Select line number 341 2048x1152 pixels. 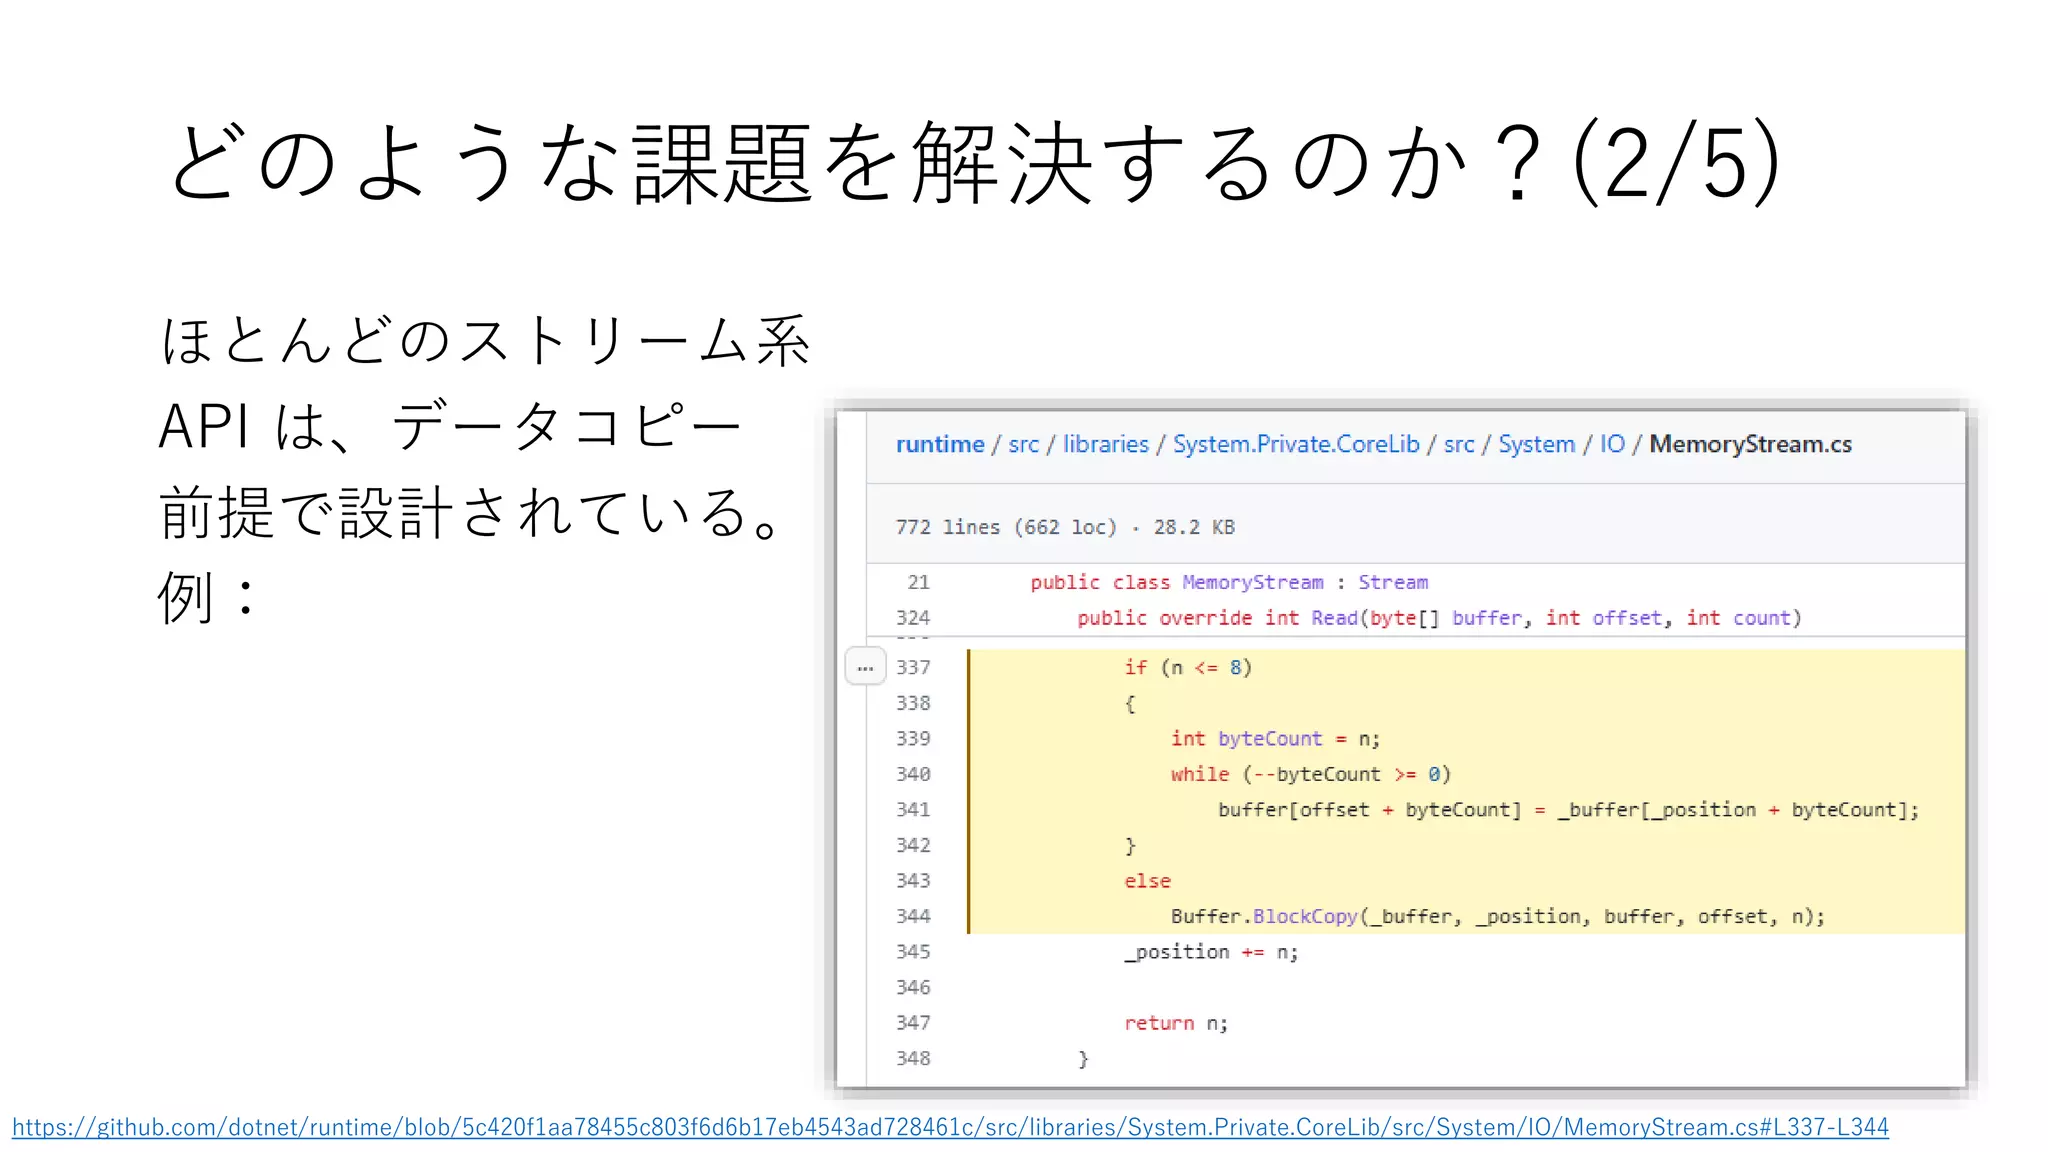point(913,809)
